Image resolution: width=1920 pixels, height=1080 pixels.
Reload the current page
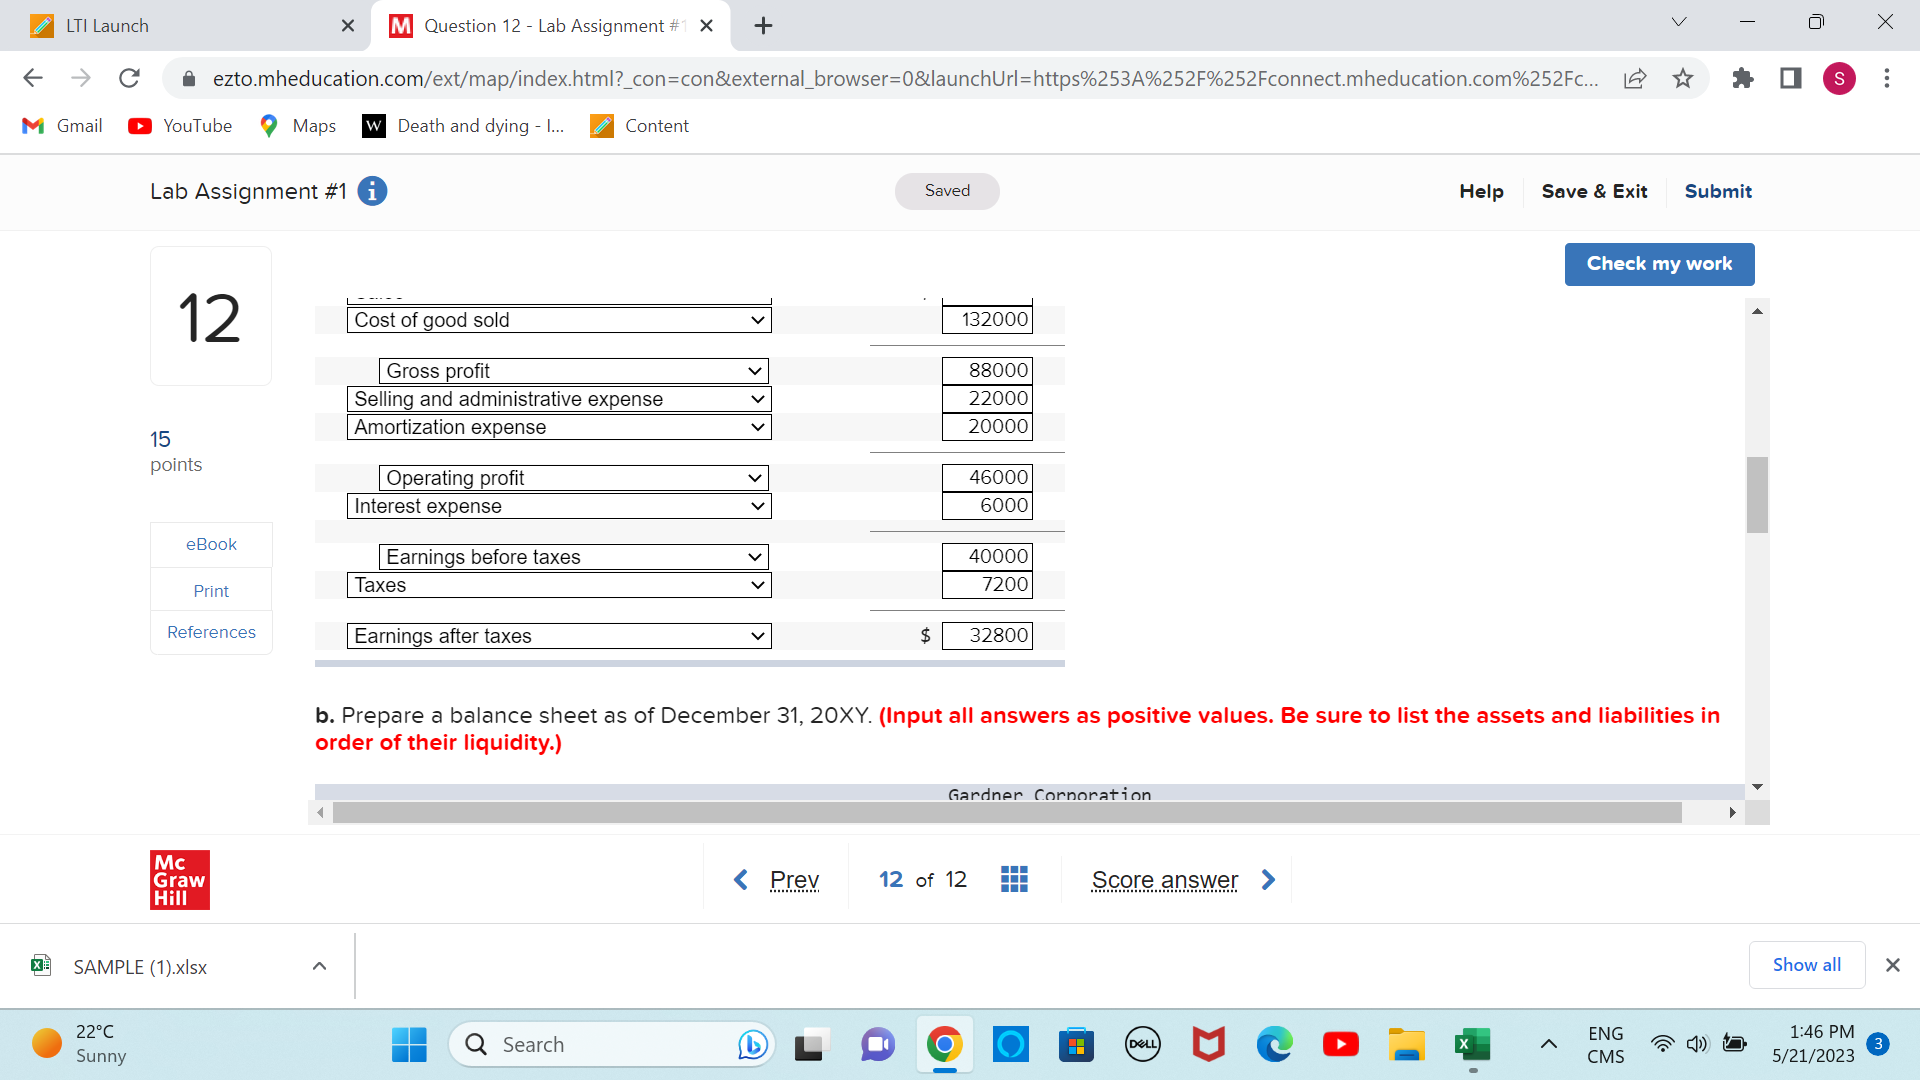point(129,78)
